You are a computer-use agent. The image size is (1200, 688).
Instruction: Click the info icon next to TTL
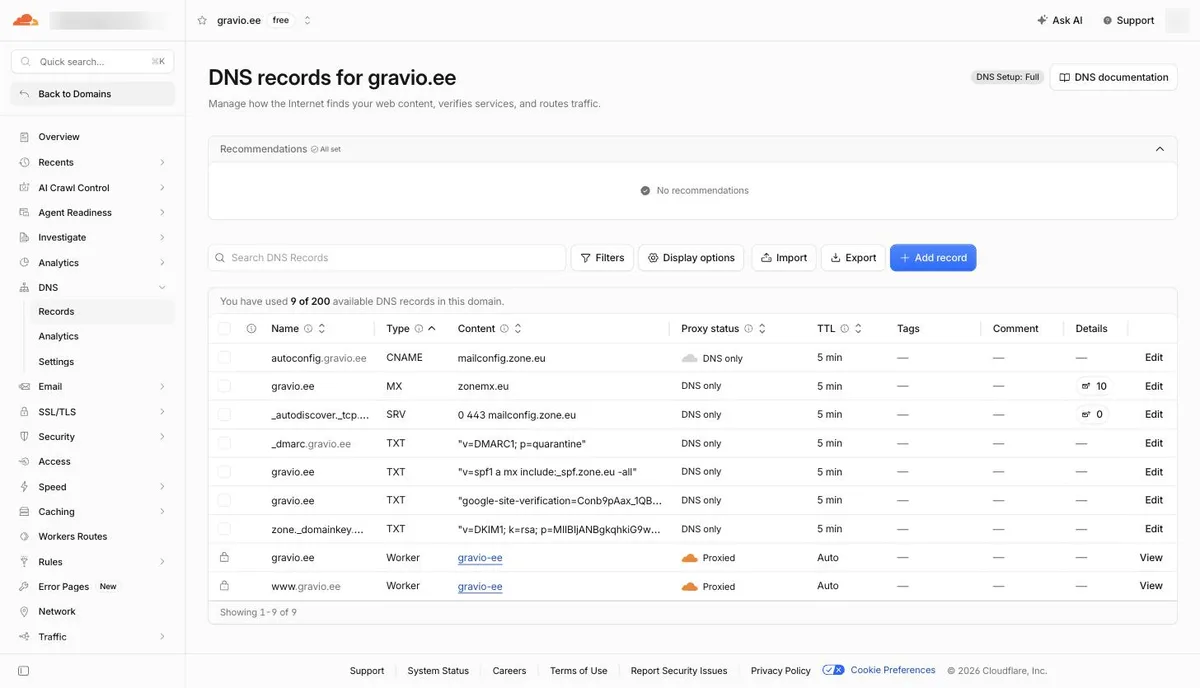(x=844, y=328)
